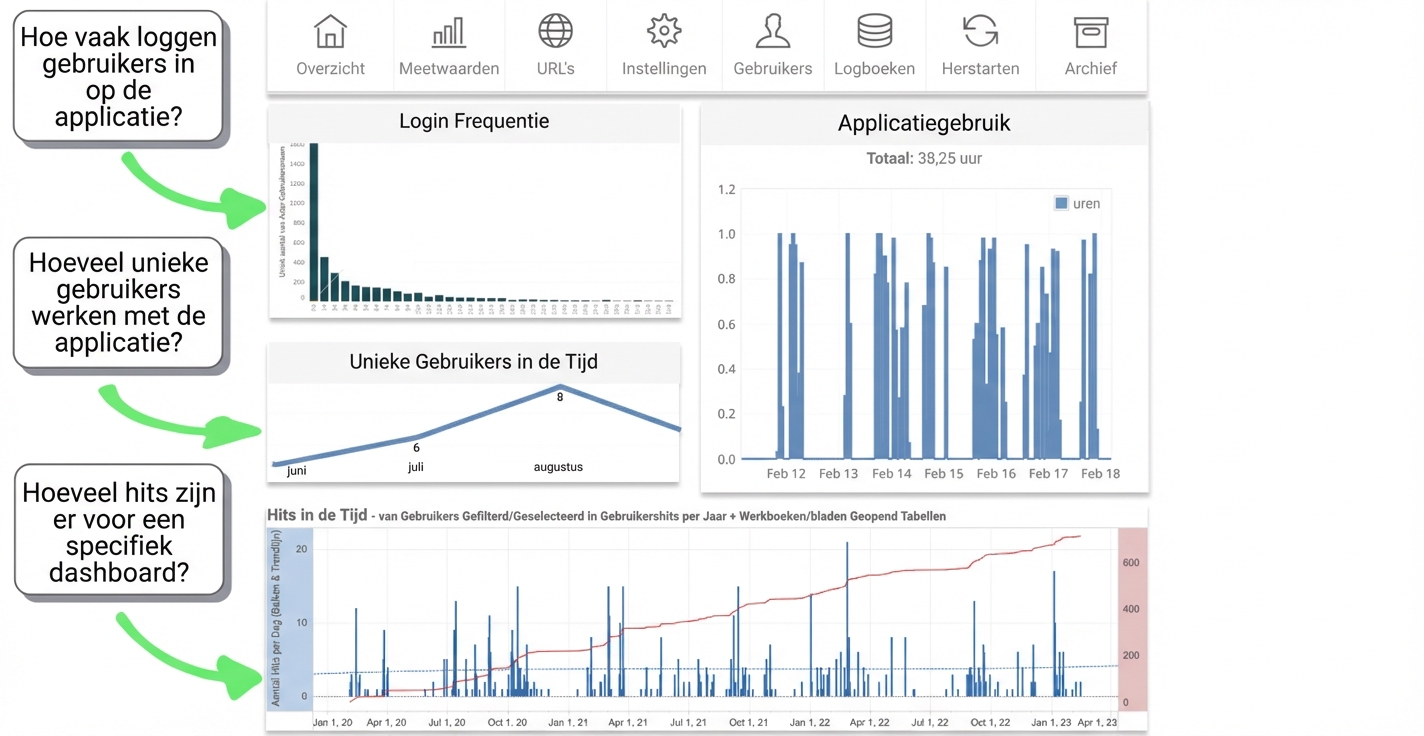Click the data point labeled 8 at augustus
Viewport: 1424px width, 736px height.
[x=560, y=387]
